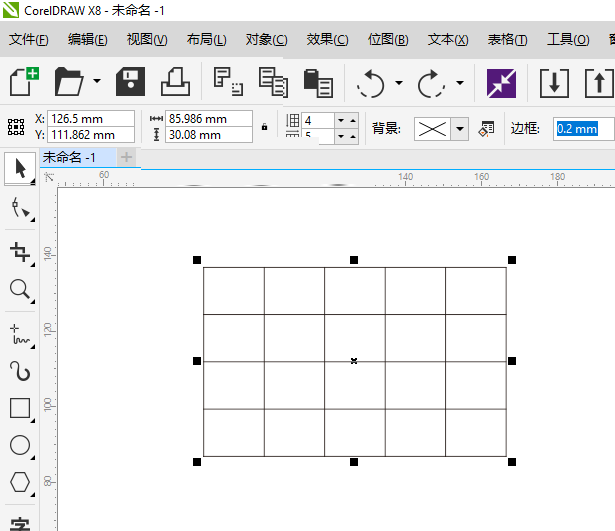Image resolution: width=615 pixels, height=531 pixels.
Task: Toggle the lock ratio padlock
Action: (264, 127)
